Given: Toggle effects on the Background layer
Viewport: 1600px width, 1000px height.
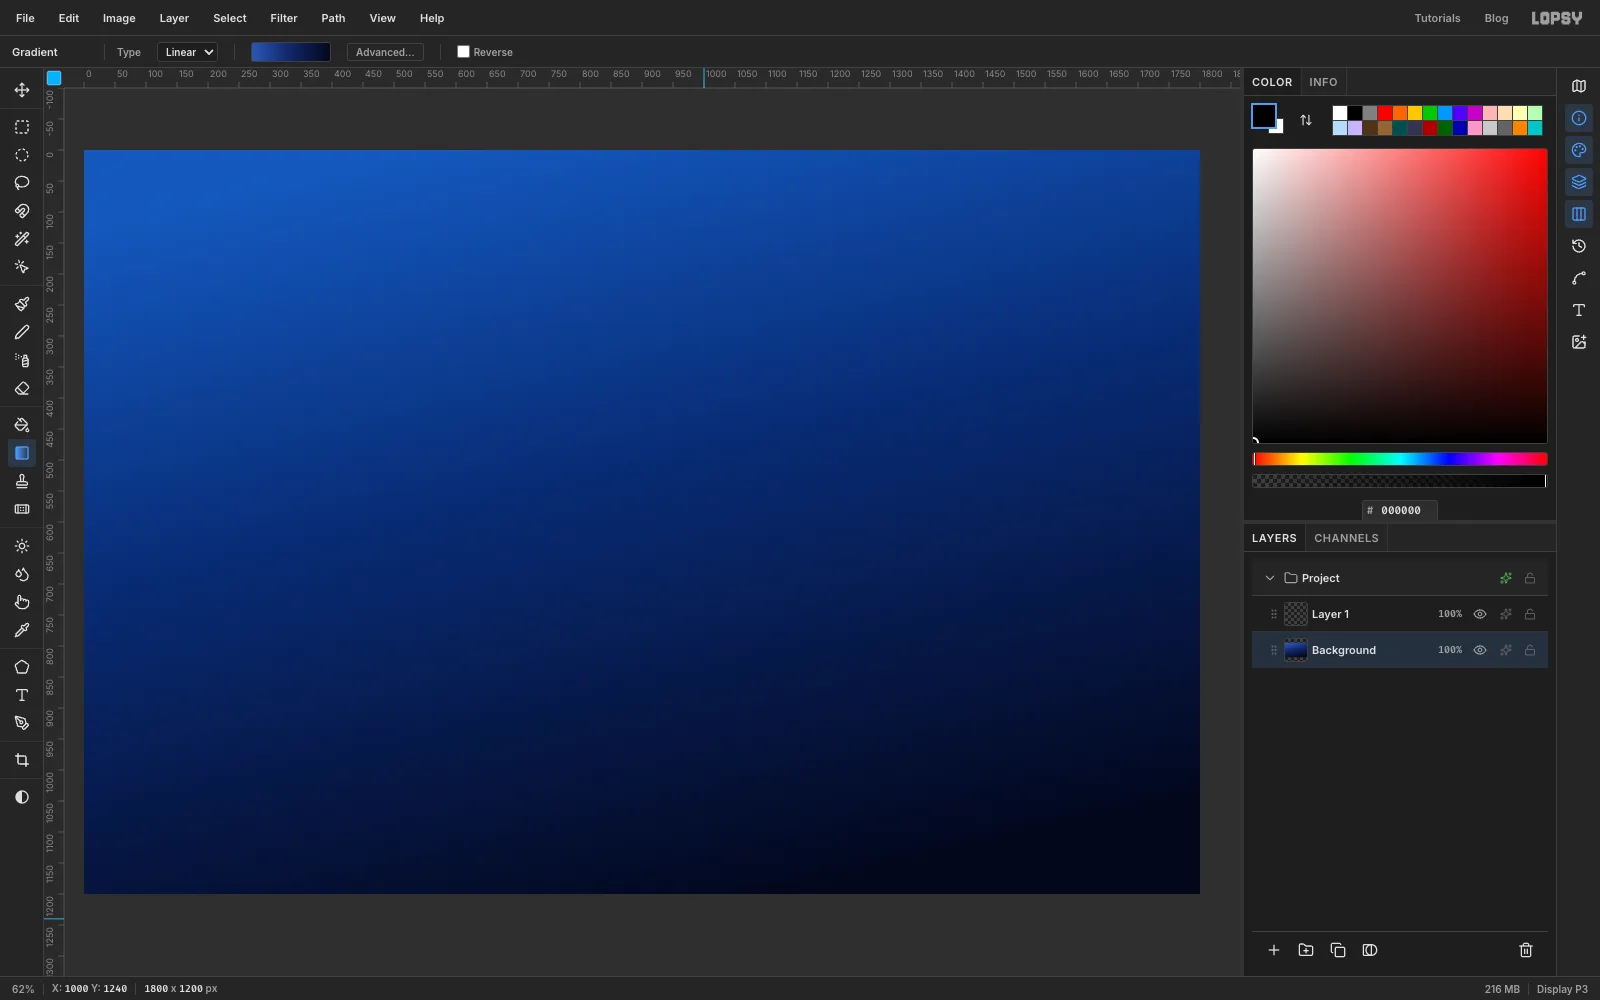Looking at the screenshot, I should point(1506,650).
